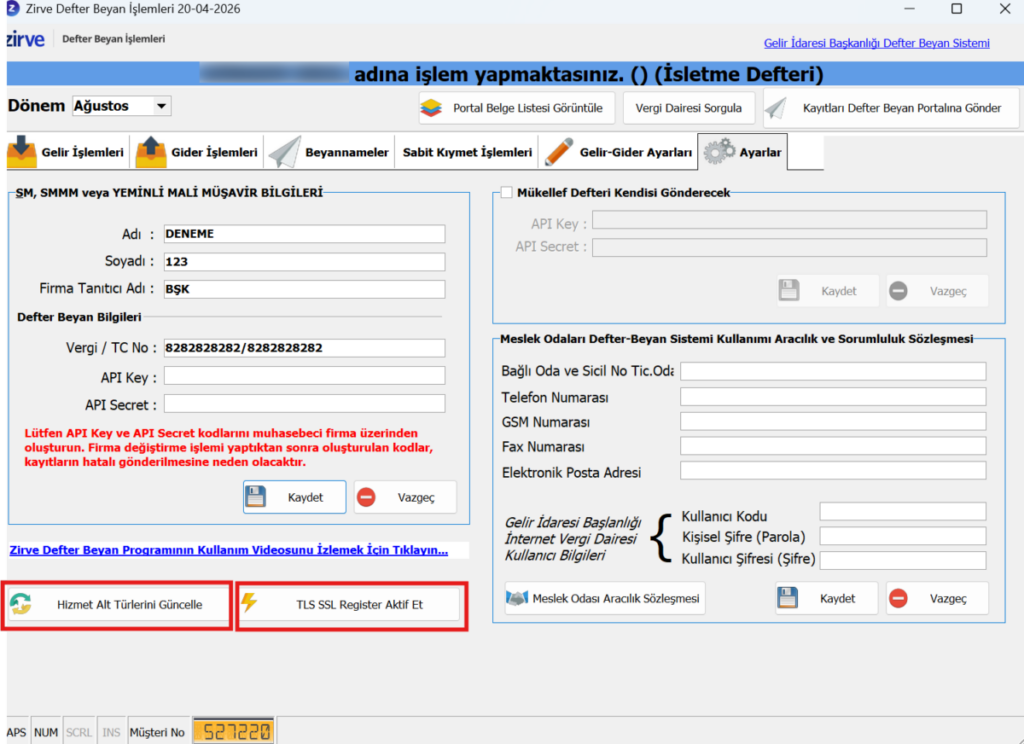Viewport: 1024px width, 744px height.
Task: Click the NUM indicator in status bar
Action: [46, 732]
